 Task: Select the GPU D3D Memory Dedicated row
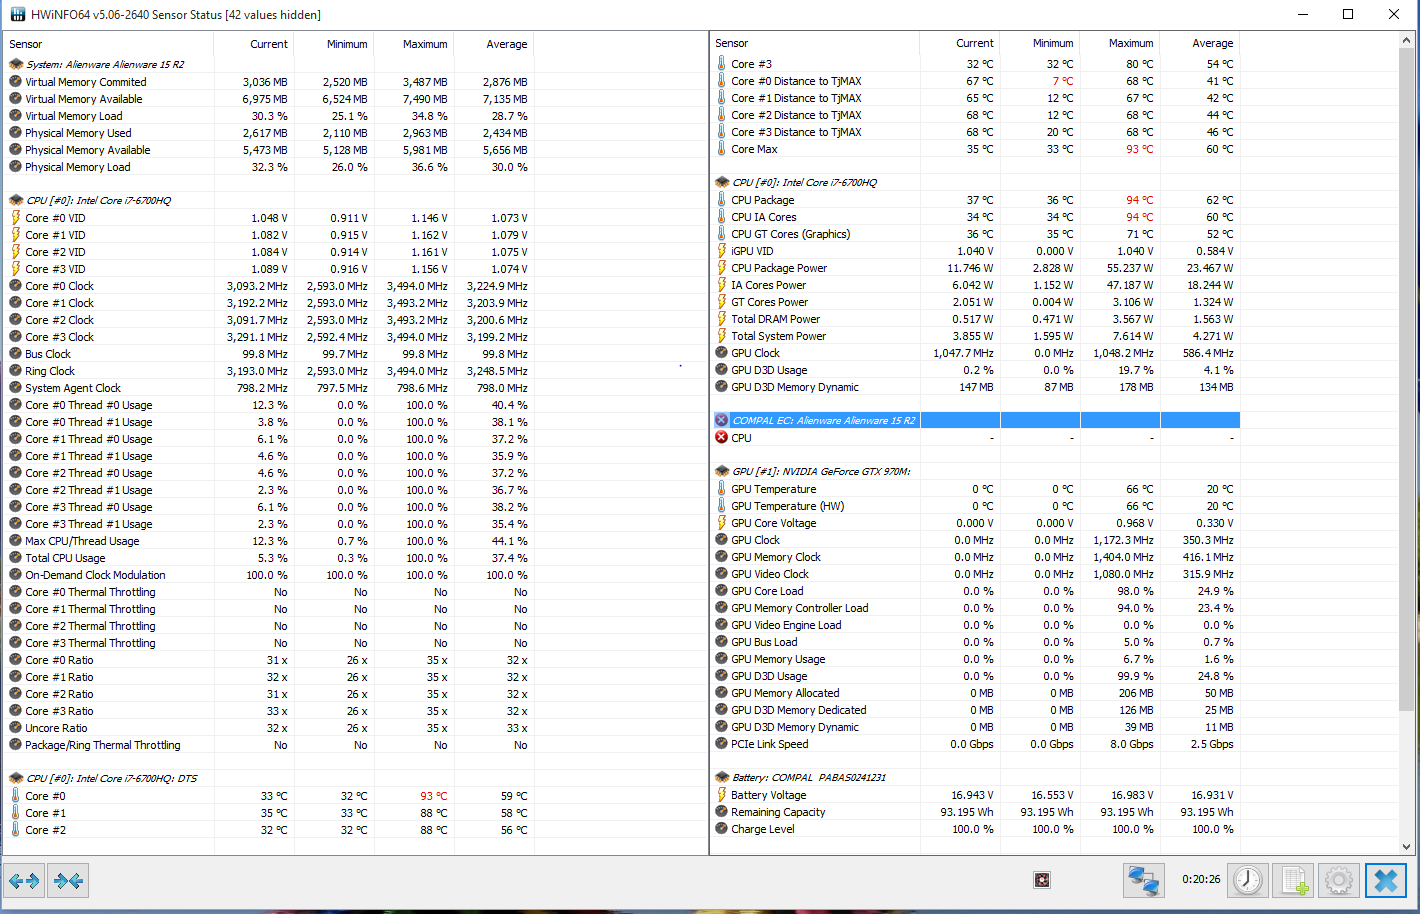click(977, 710)
